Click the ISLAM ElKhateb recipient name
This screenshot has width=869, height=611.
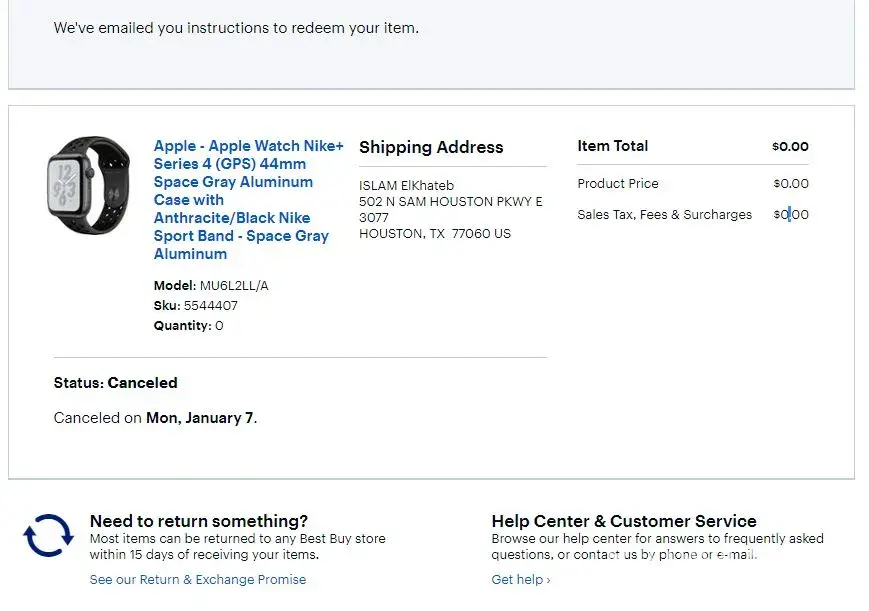pos(404,185)
